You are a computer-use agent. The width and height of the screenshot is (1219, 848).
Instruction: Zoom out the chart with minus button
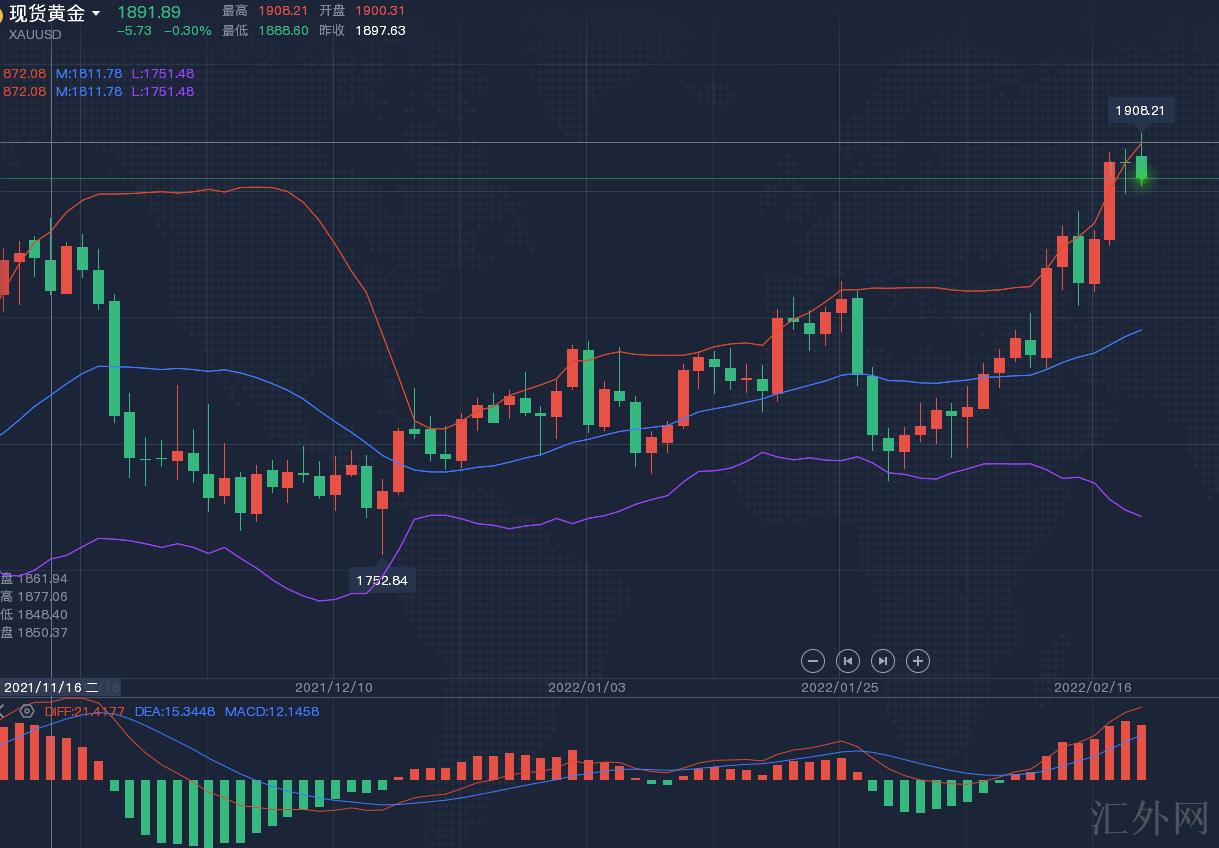[x=813, y=660]
